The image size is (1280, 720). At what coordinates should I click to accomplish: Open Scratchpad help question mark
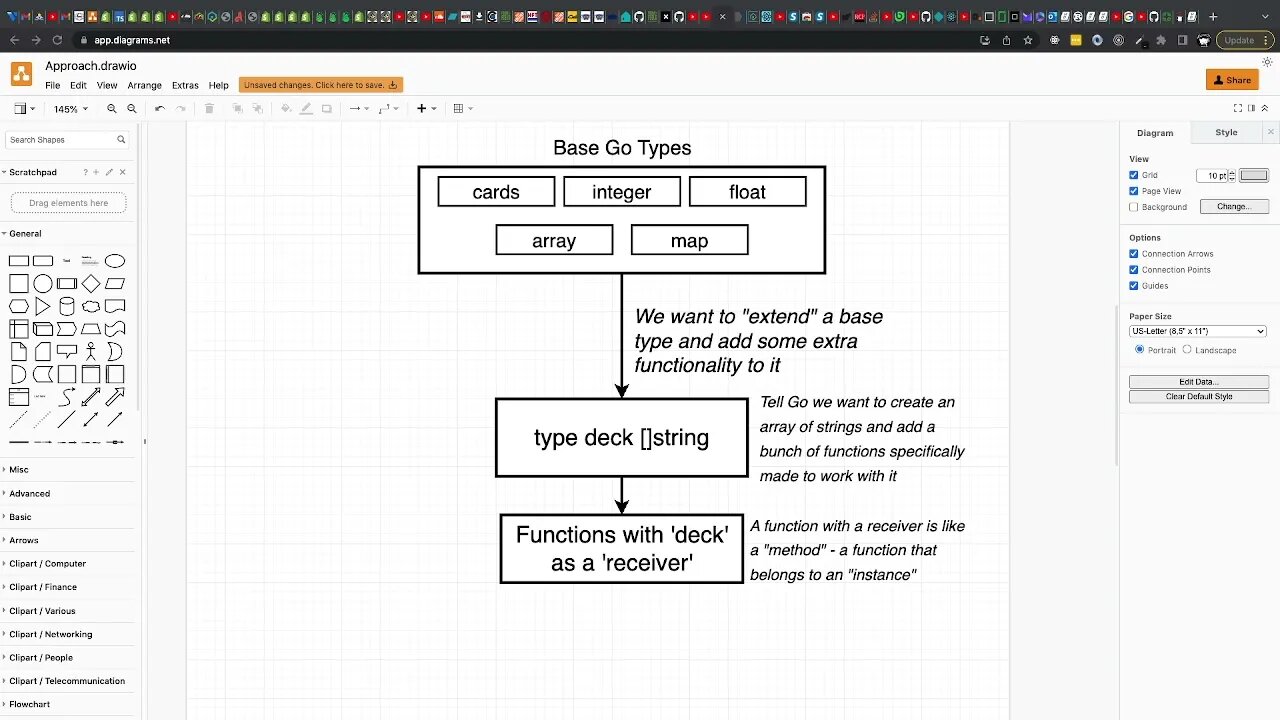pyautogui.click(x=85, y=172)
